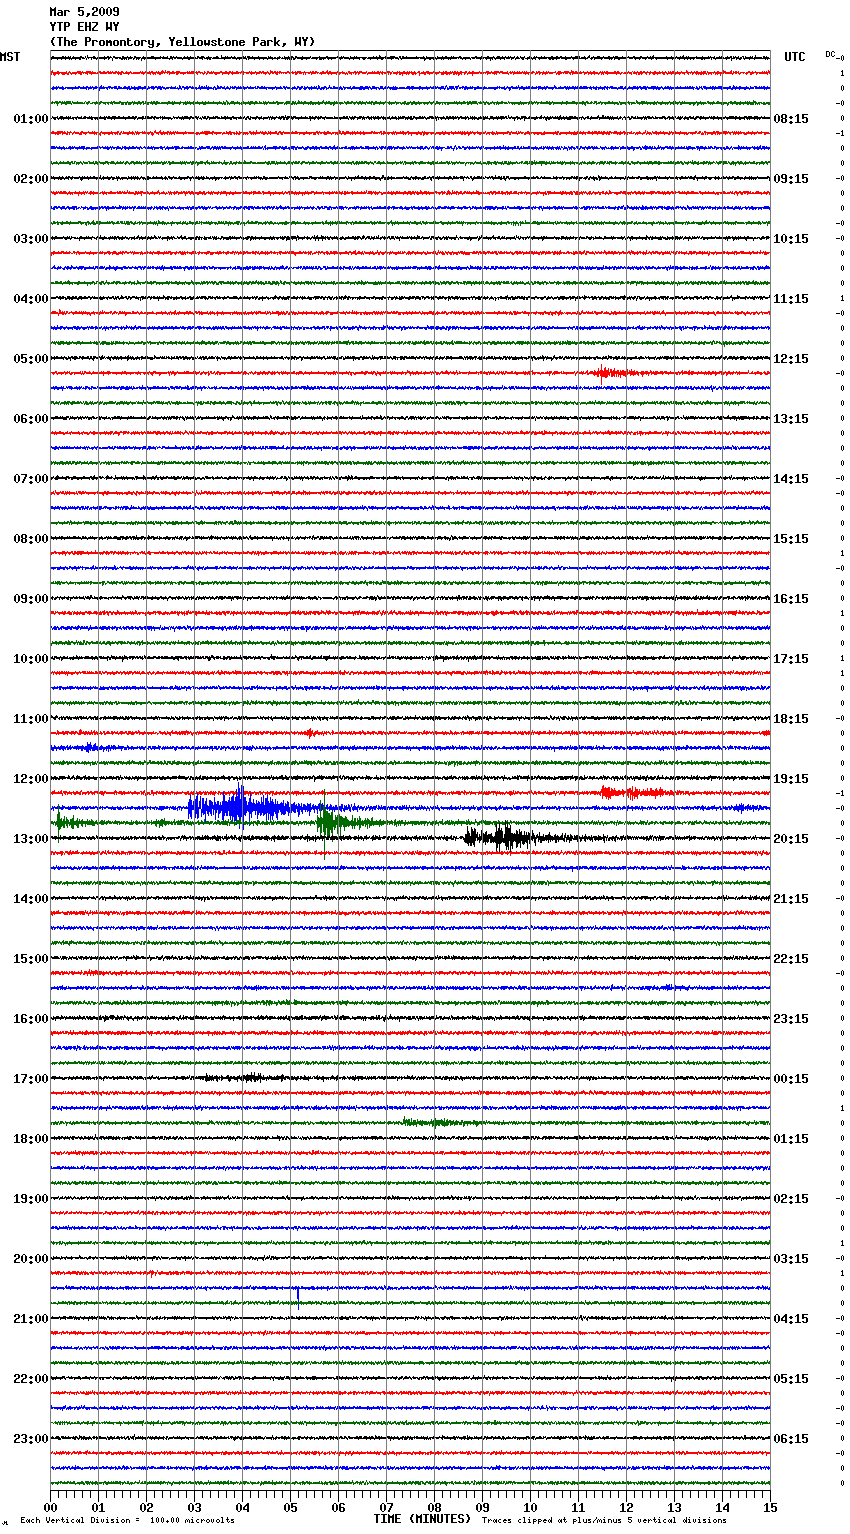850x1534 pixels.
Task: Click the 18:15 UTC time label
Action: [x=791, y=719]
